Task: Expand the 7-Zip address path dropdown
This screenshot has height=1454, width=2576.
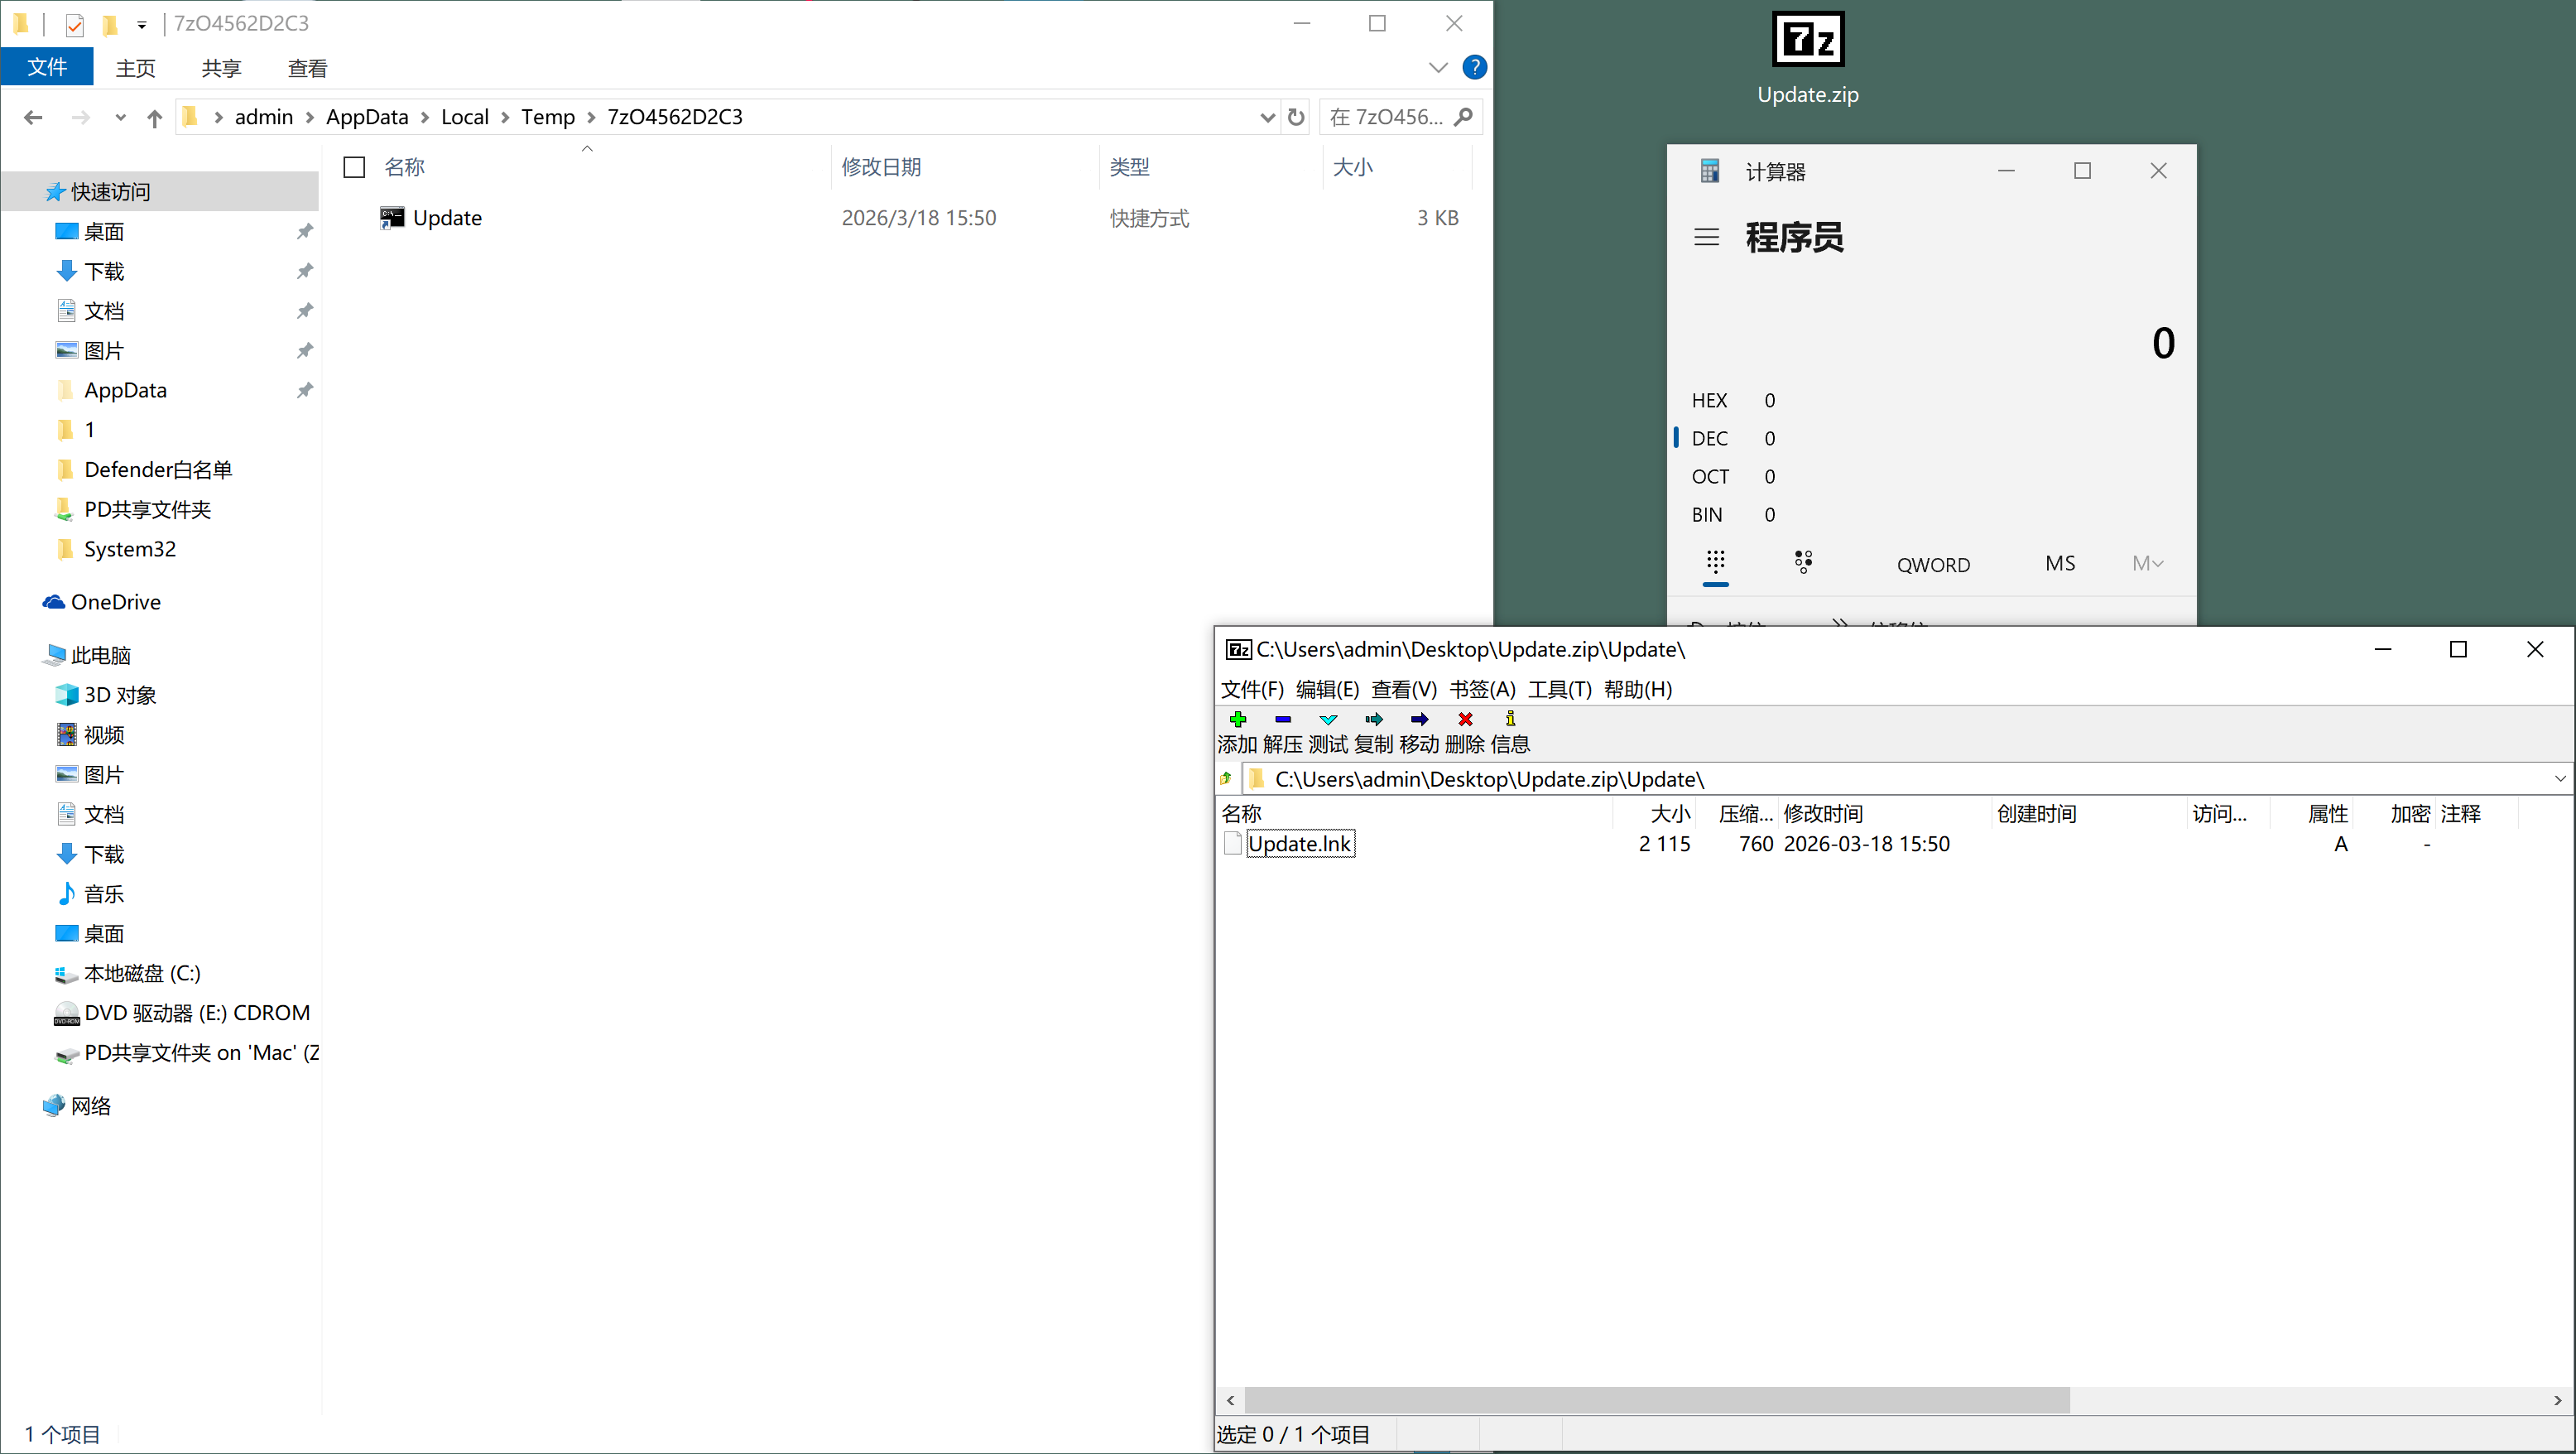Action: (x=2559, y=779)
